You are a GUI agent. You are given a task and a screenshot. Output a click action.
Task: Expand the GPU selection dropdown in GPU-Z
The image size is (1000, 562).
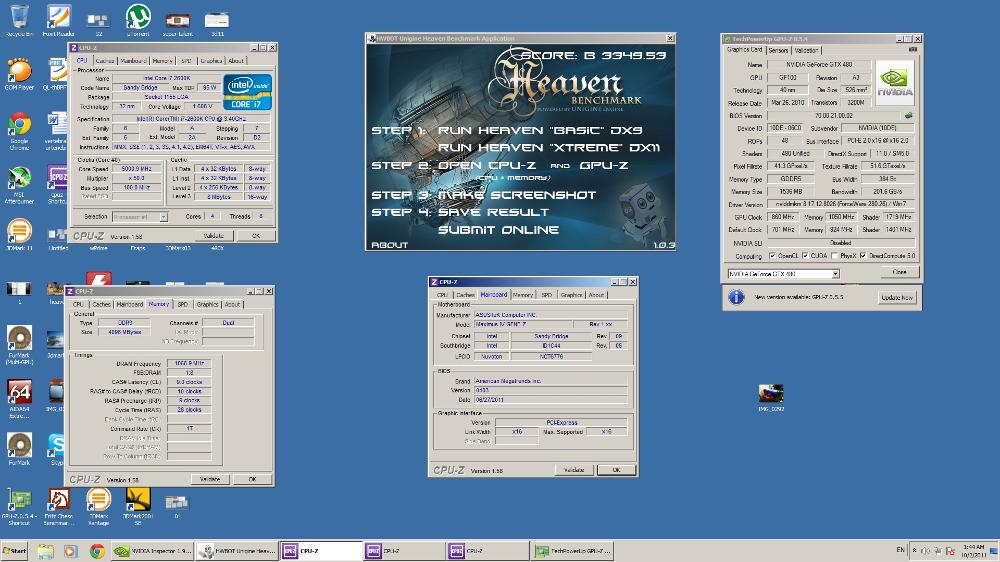(835, 274)
